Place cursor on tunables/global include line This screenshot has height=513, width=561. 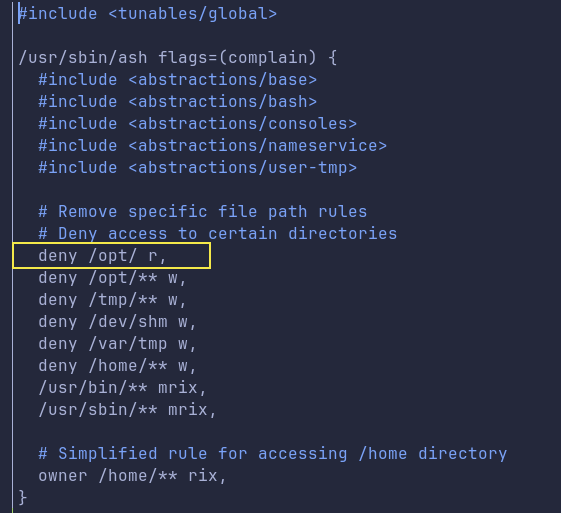[x=147, y=14]
